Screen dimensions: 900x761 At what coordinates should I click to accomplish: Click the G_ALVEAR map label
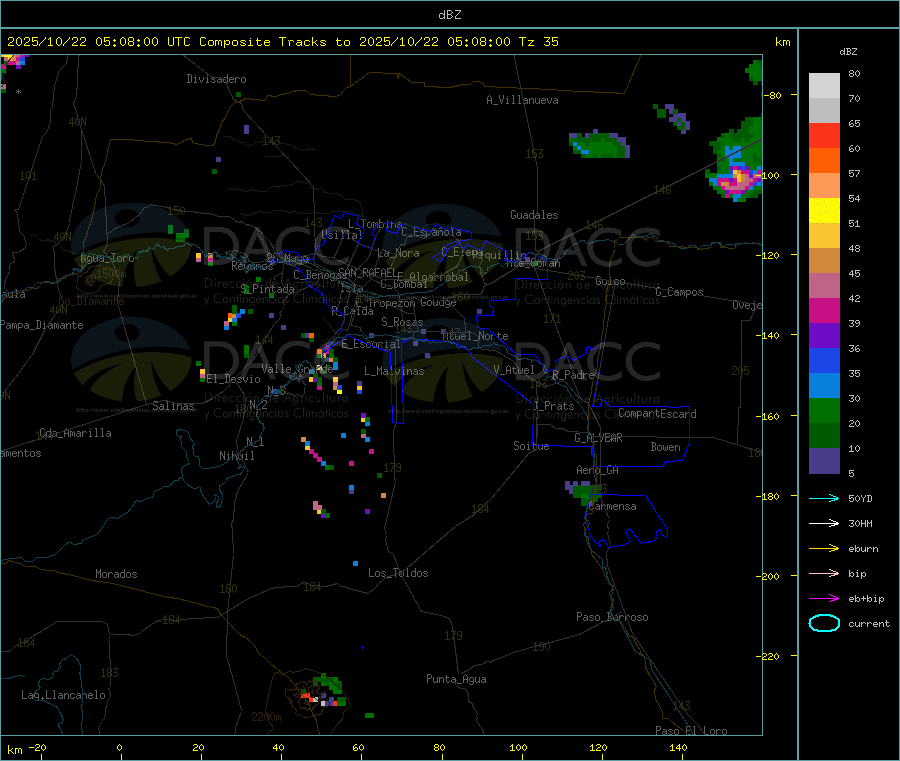[598, 438]
